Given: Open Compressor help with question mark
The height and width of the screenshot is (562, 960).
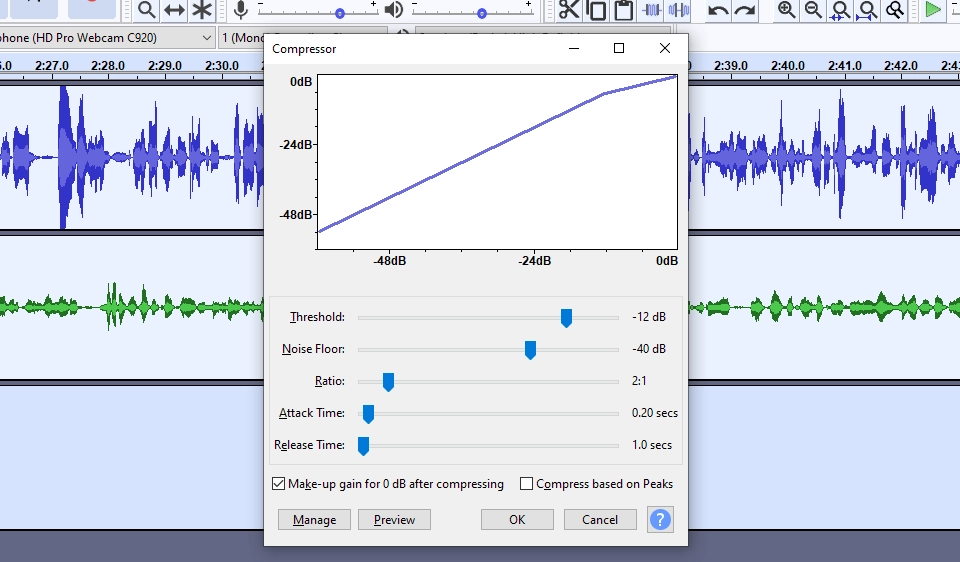Looking at the screenshot, I should click(x=660, y=519).
